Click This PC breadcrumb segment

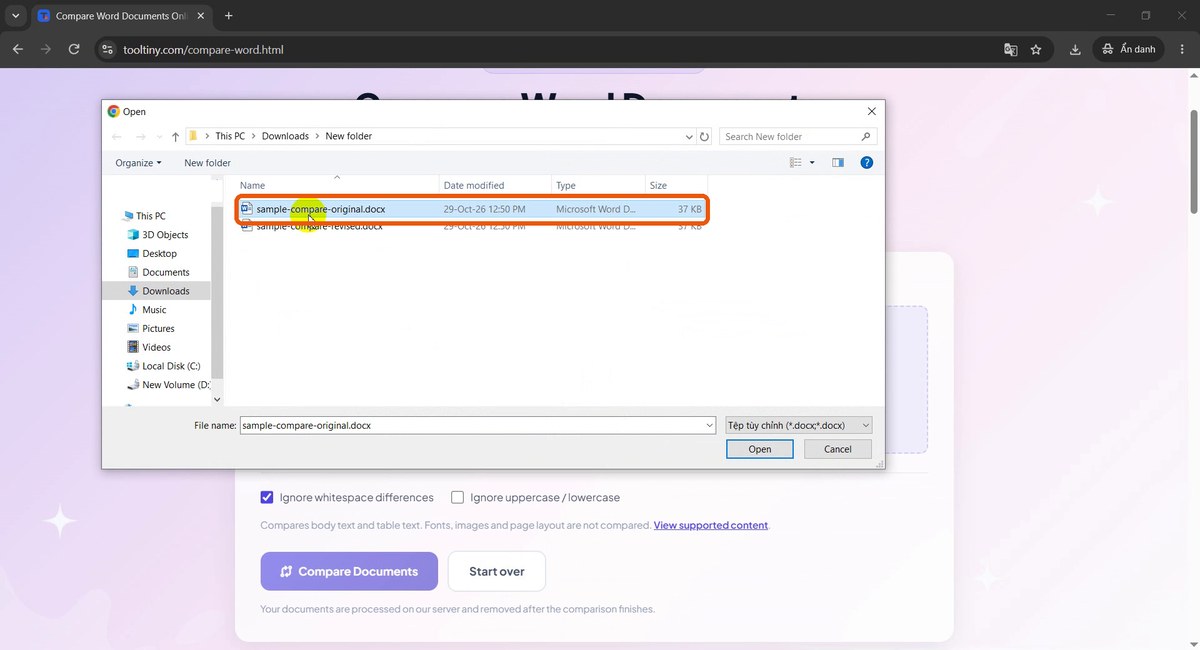[230, 137]
